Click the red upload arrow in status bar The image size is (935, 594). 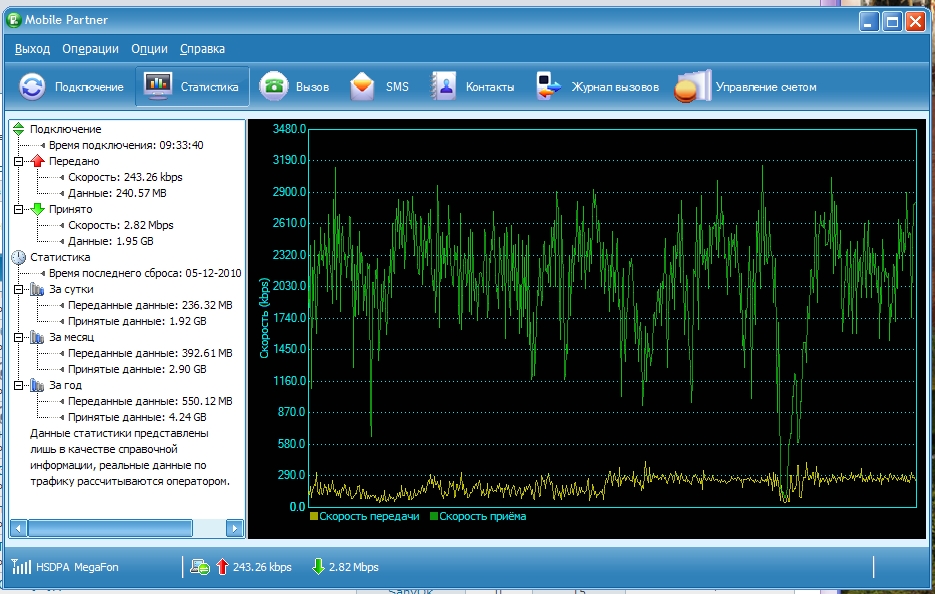point(222,567)
